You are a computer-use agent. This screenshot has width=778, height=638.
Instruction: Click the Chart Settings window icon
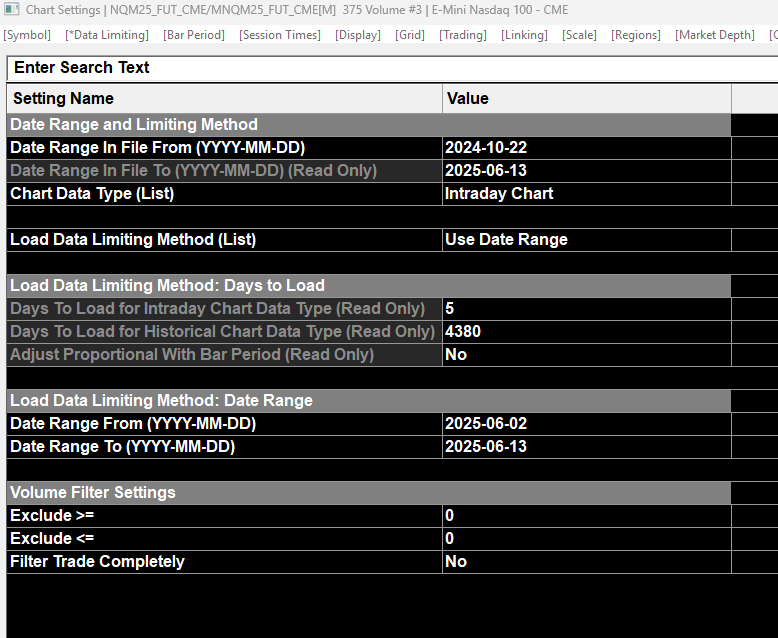(x=11, y=9)
